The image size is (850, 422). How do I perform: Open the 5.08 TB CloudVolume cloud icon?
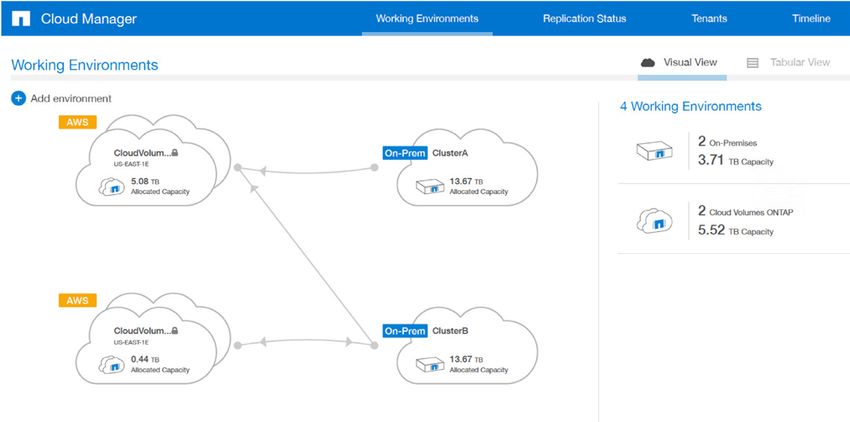tap(112, 186)
